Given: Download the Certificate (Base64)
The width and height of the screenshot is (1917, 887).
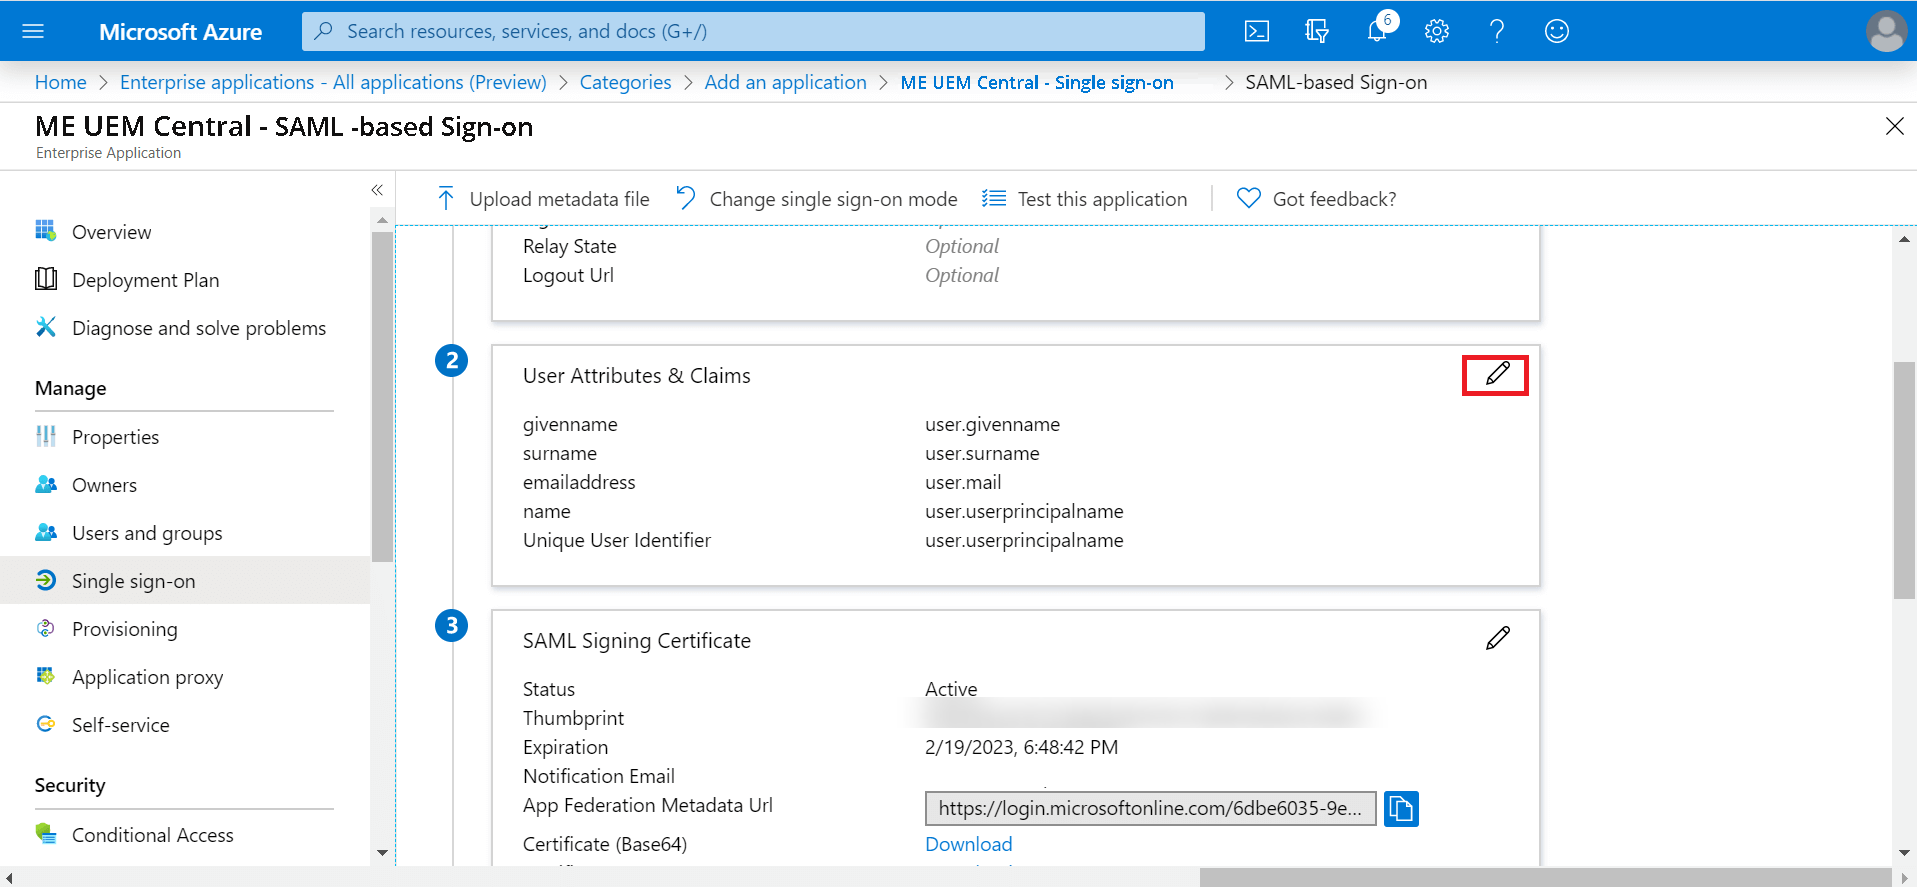Looking at the screenshot, I should [968, 844].
